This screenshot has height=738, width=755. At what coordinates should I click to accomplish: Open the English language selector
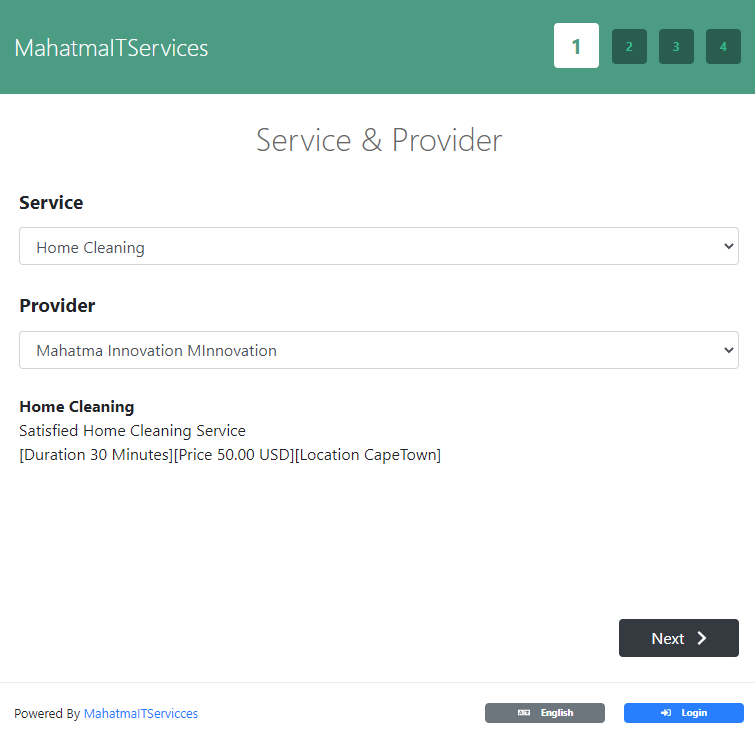[x=545, y=713]
